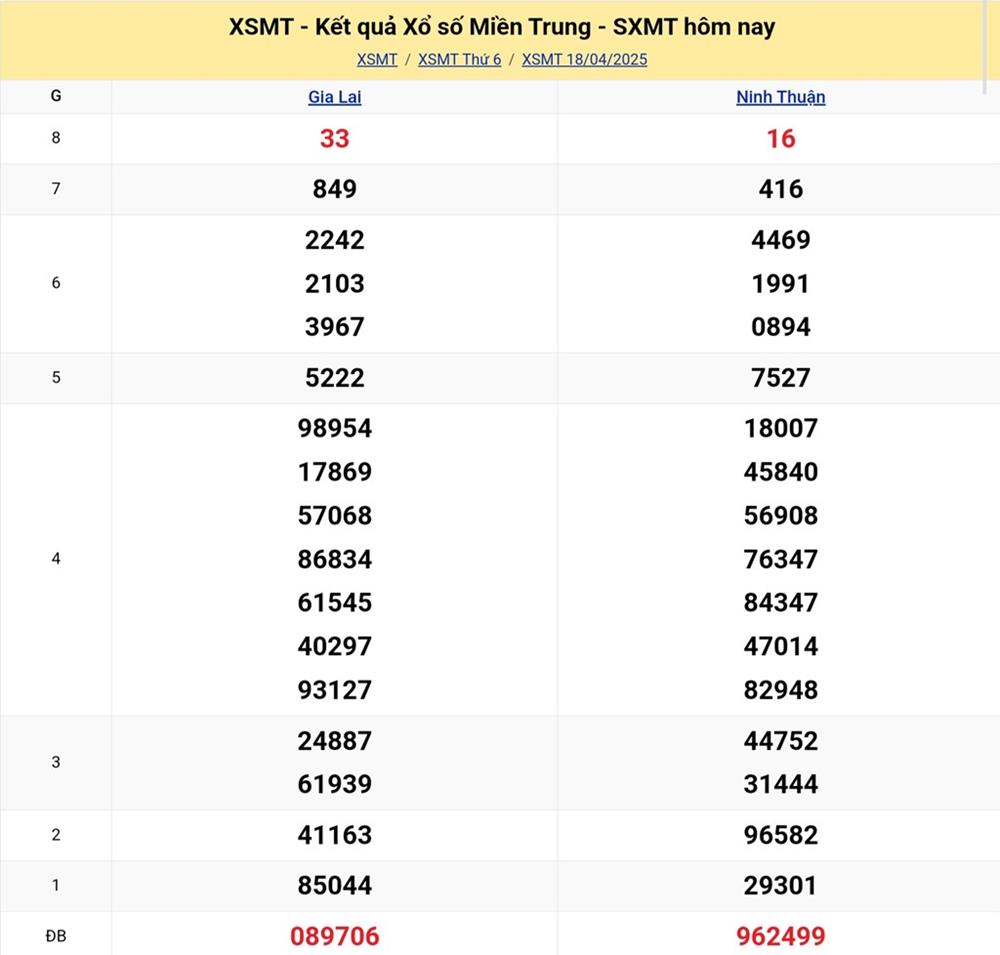Click Gia Lai prize 5 number 5222

coord(334,378)
